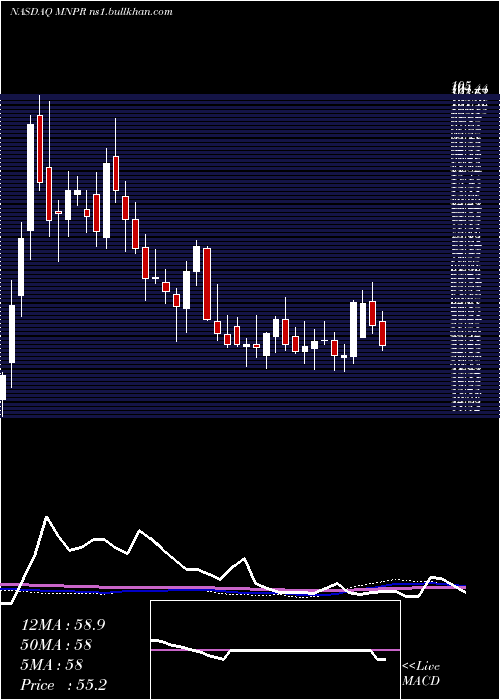Click the NASDAQ MNPR ns1.bullkhan.com title text
The height and width of the screenshot is (700, 500).
pos(91,12)
